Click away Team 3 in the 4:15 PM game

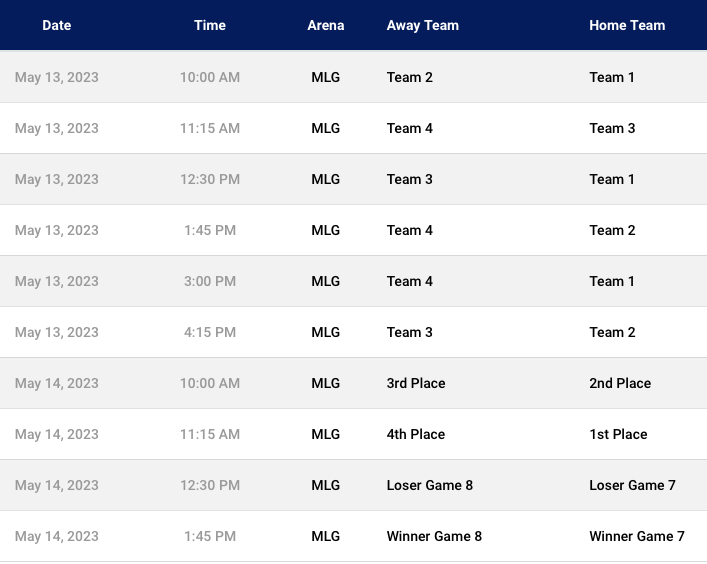point(409,332)
